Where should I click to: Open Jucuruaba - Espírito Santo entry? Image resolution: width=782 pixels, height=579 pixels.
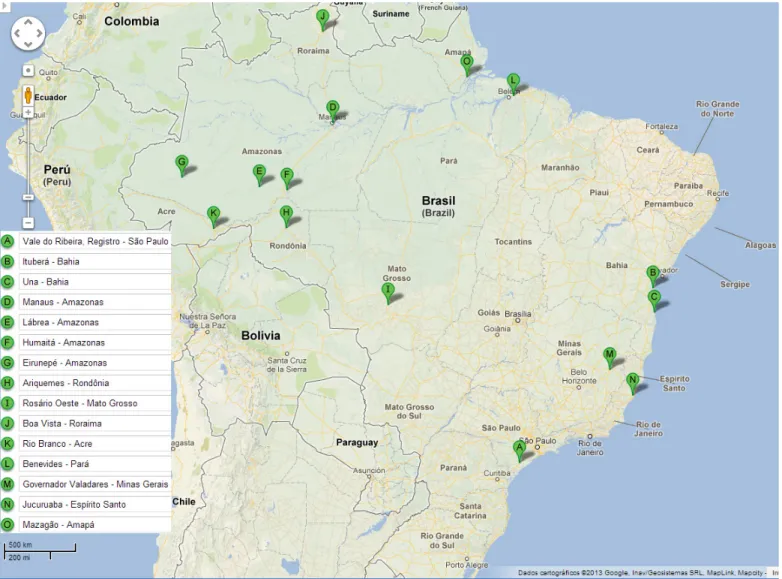tap(95, 505)
